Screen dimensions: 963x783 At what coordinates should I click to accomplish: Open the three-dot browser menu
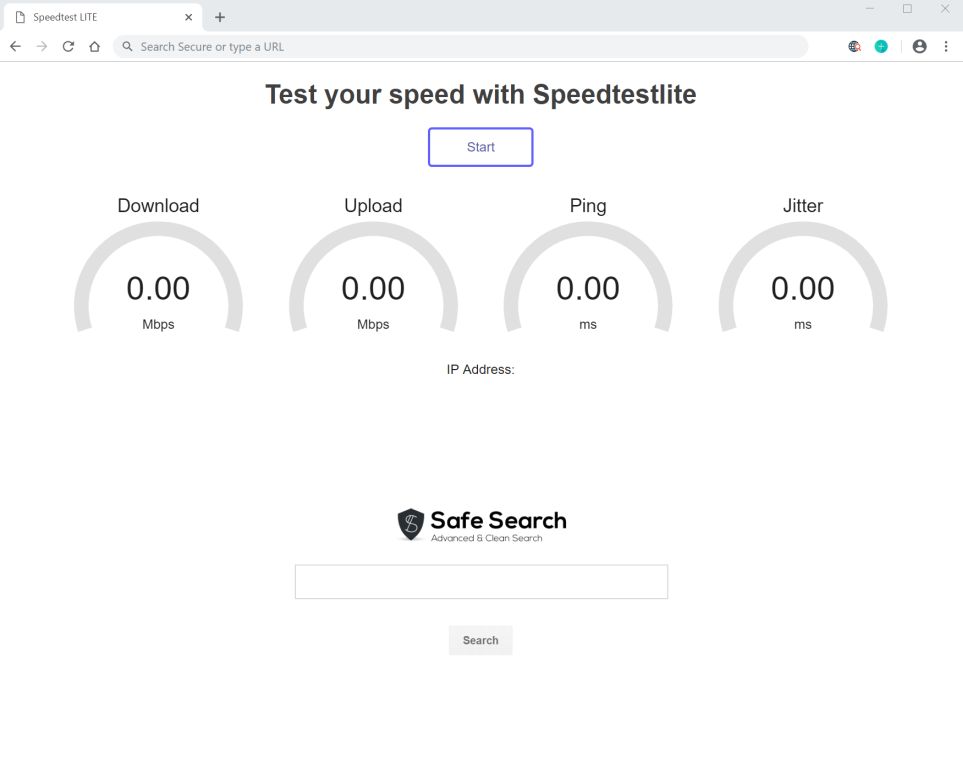click(946, 46)
